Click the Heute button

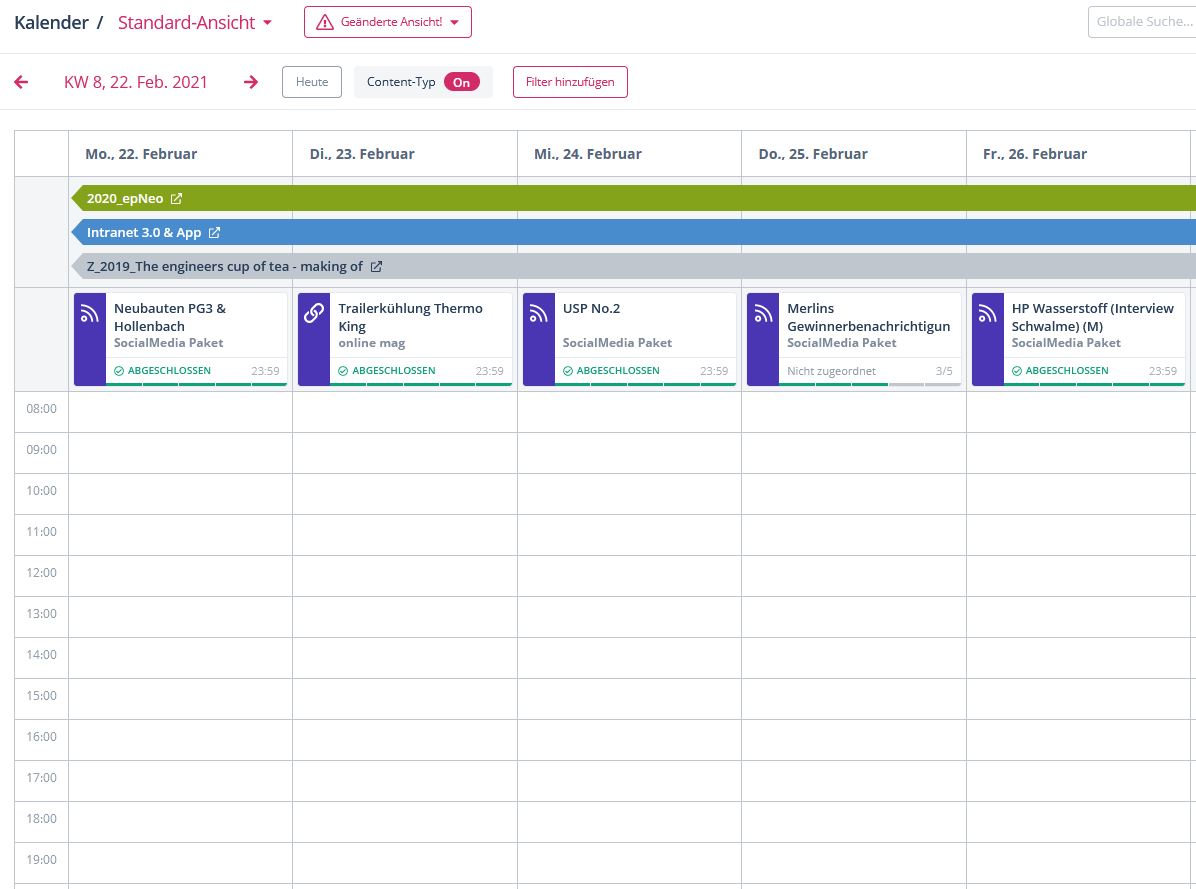[x=312, y=82]
